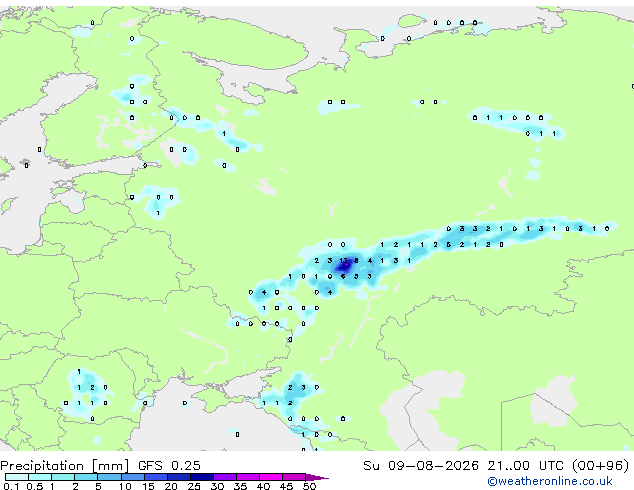Click the '21..00 UTC' time text
Image resolution: width=634 pixels, height=490 pixels.
(x=525, y=466)
